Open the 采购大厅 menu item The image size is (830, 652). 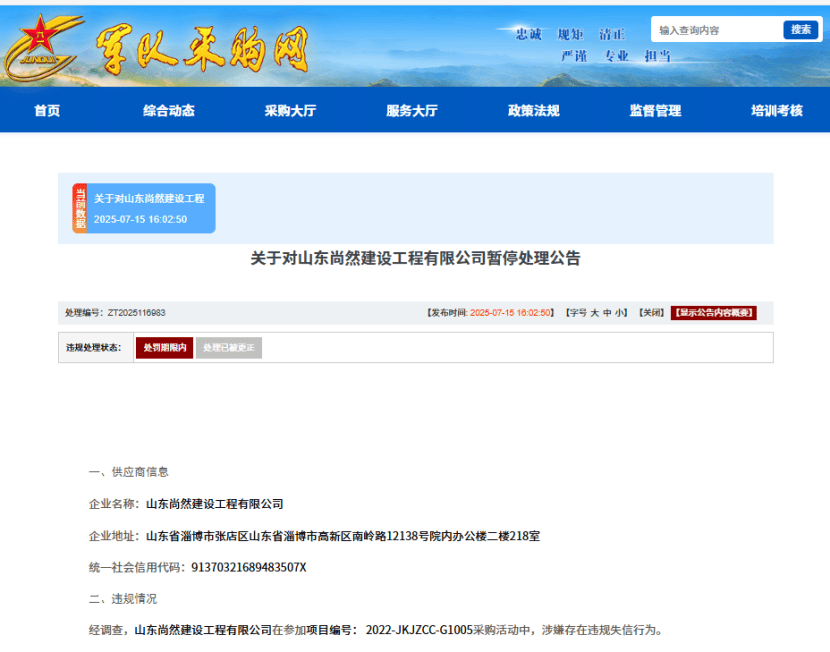click(x=291, y=111)
